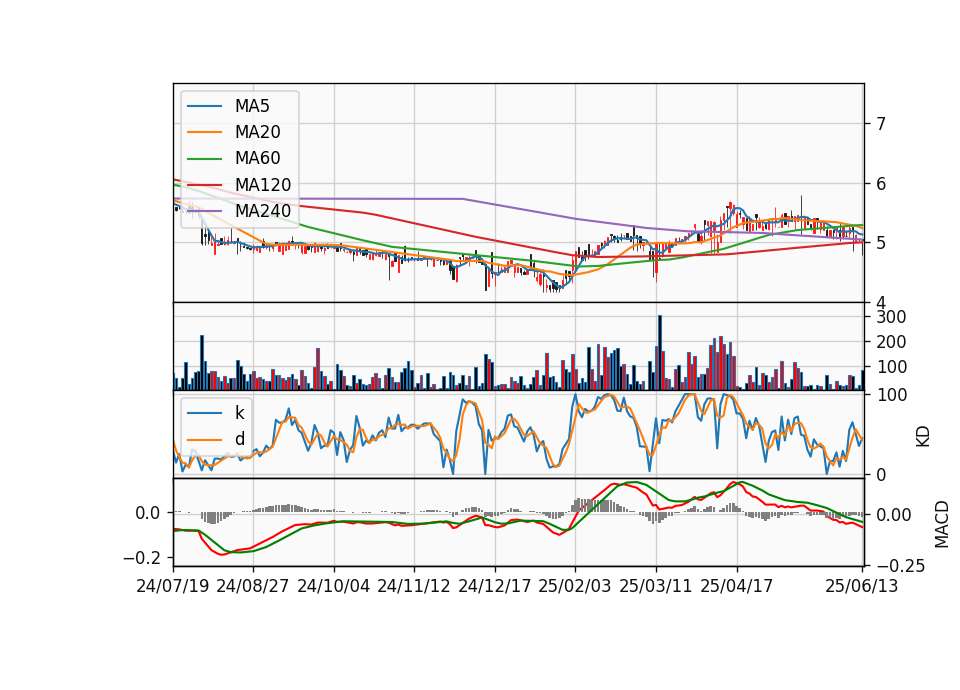Click the MA240 legend label
The image size is (960, 690).
tap(263, 211)
